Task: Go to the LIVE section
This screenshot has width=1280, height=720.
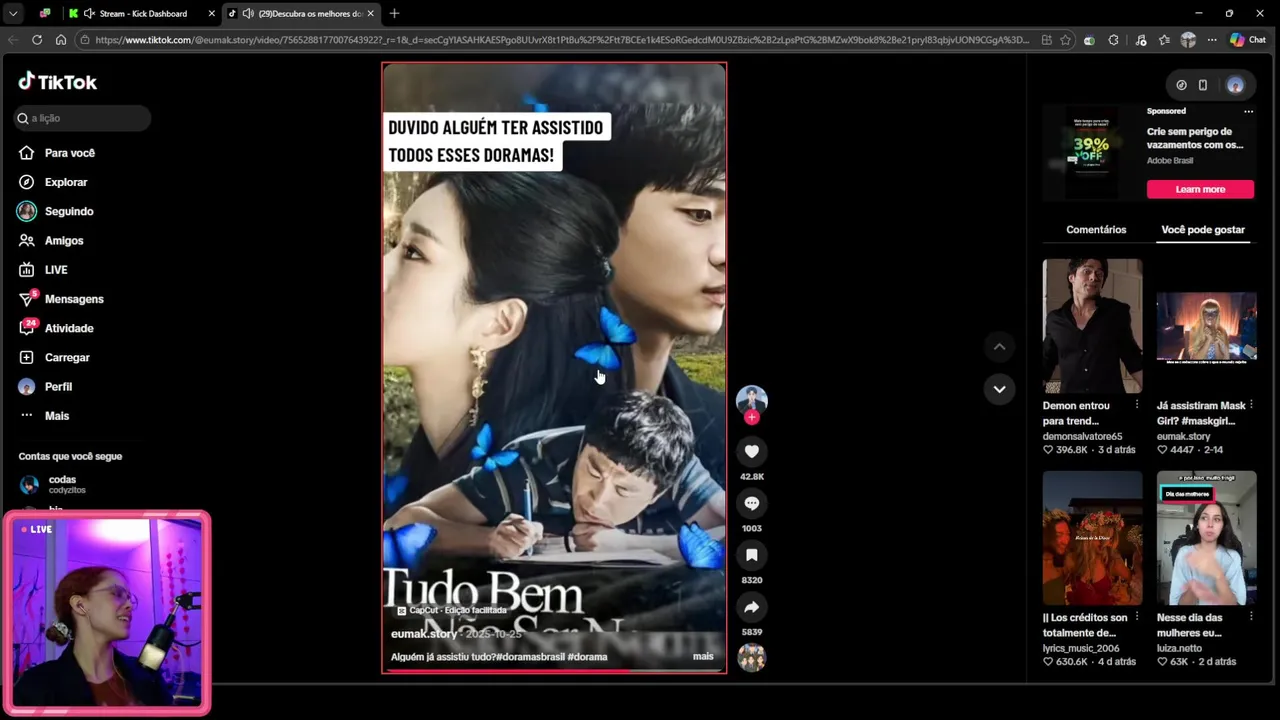Action: [x=43, y=270]
